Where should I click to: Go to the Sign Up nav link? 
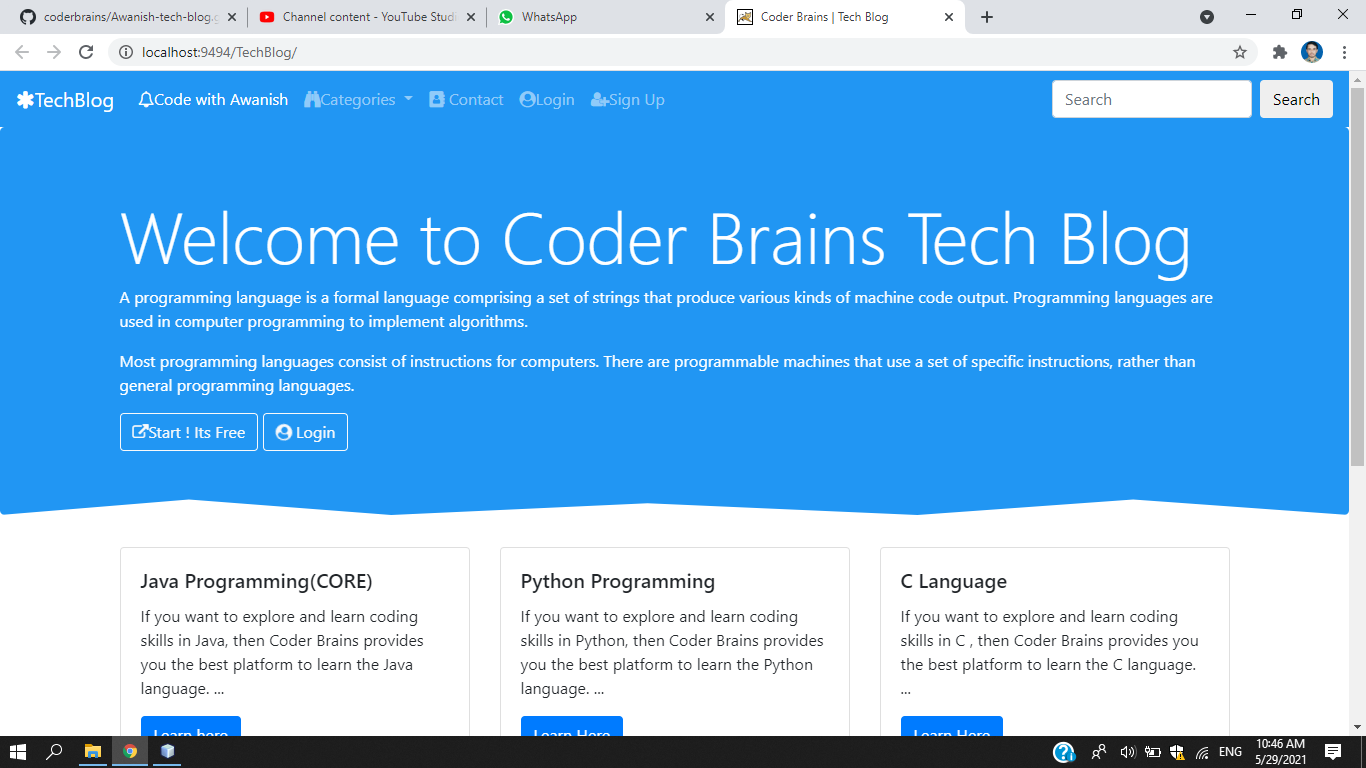[628, 99]
